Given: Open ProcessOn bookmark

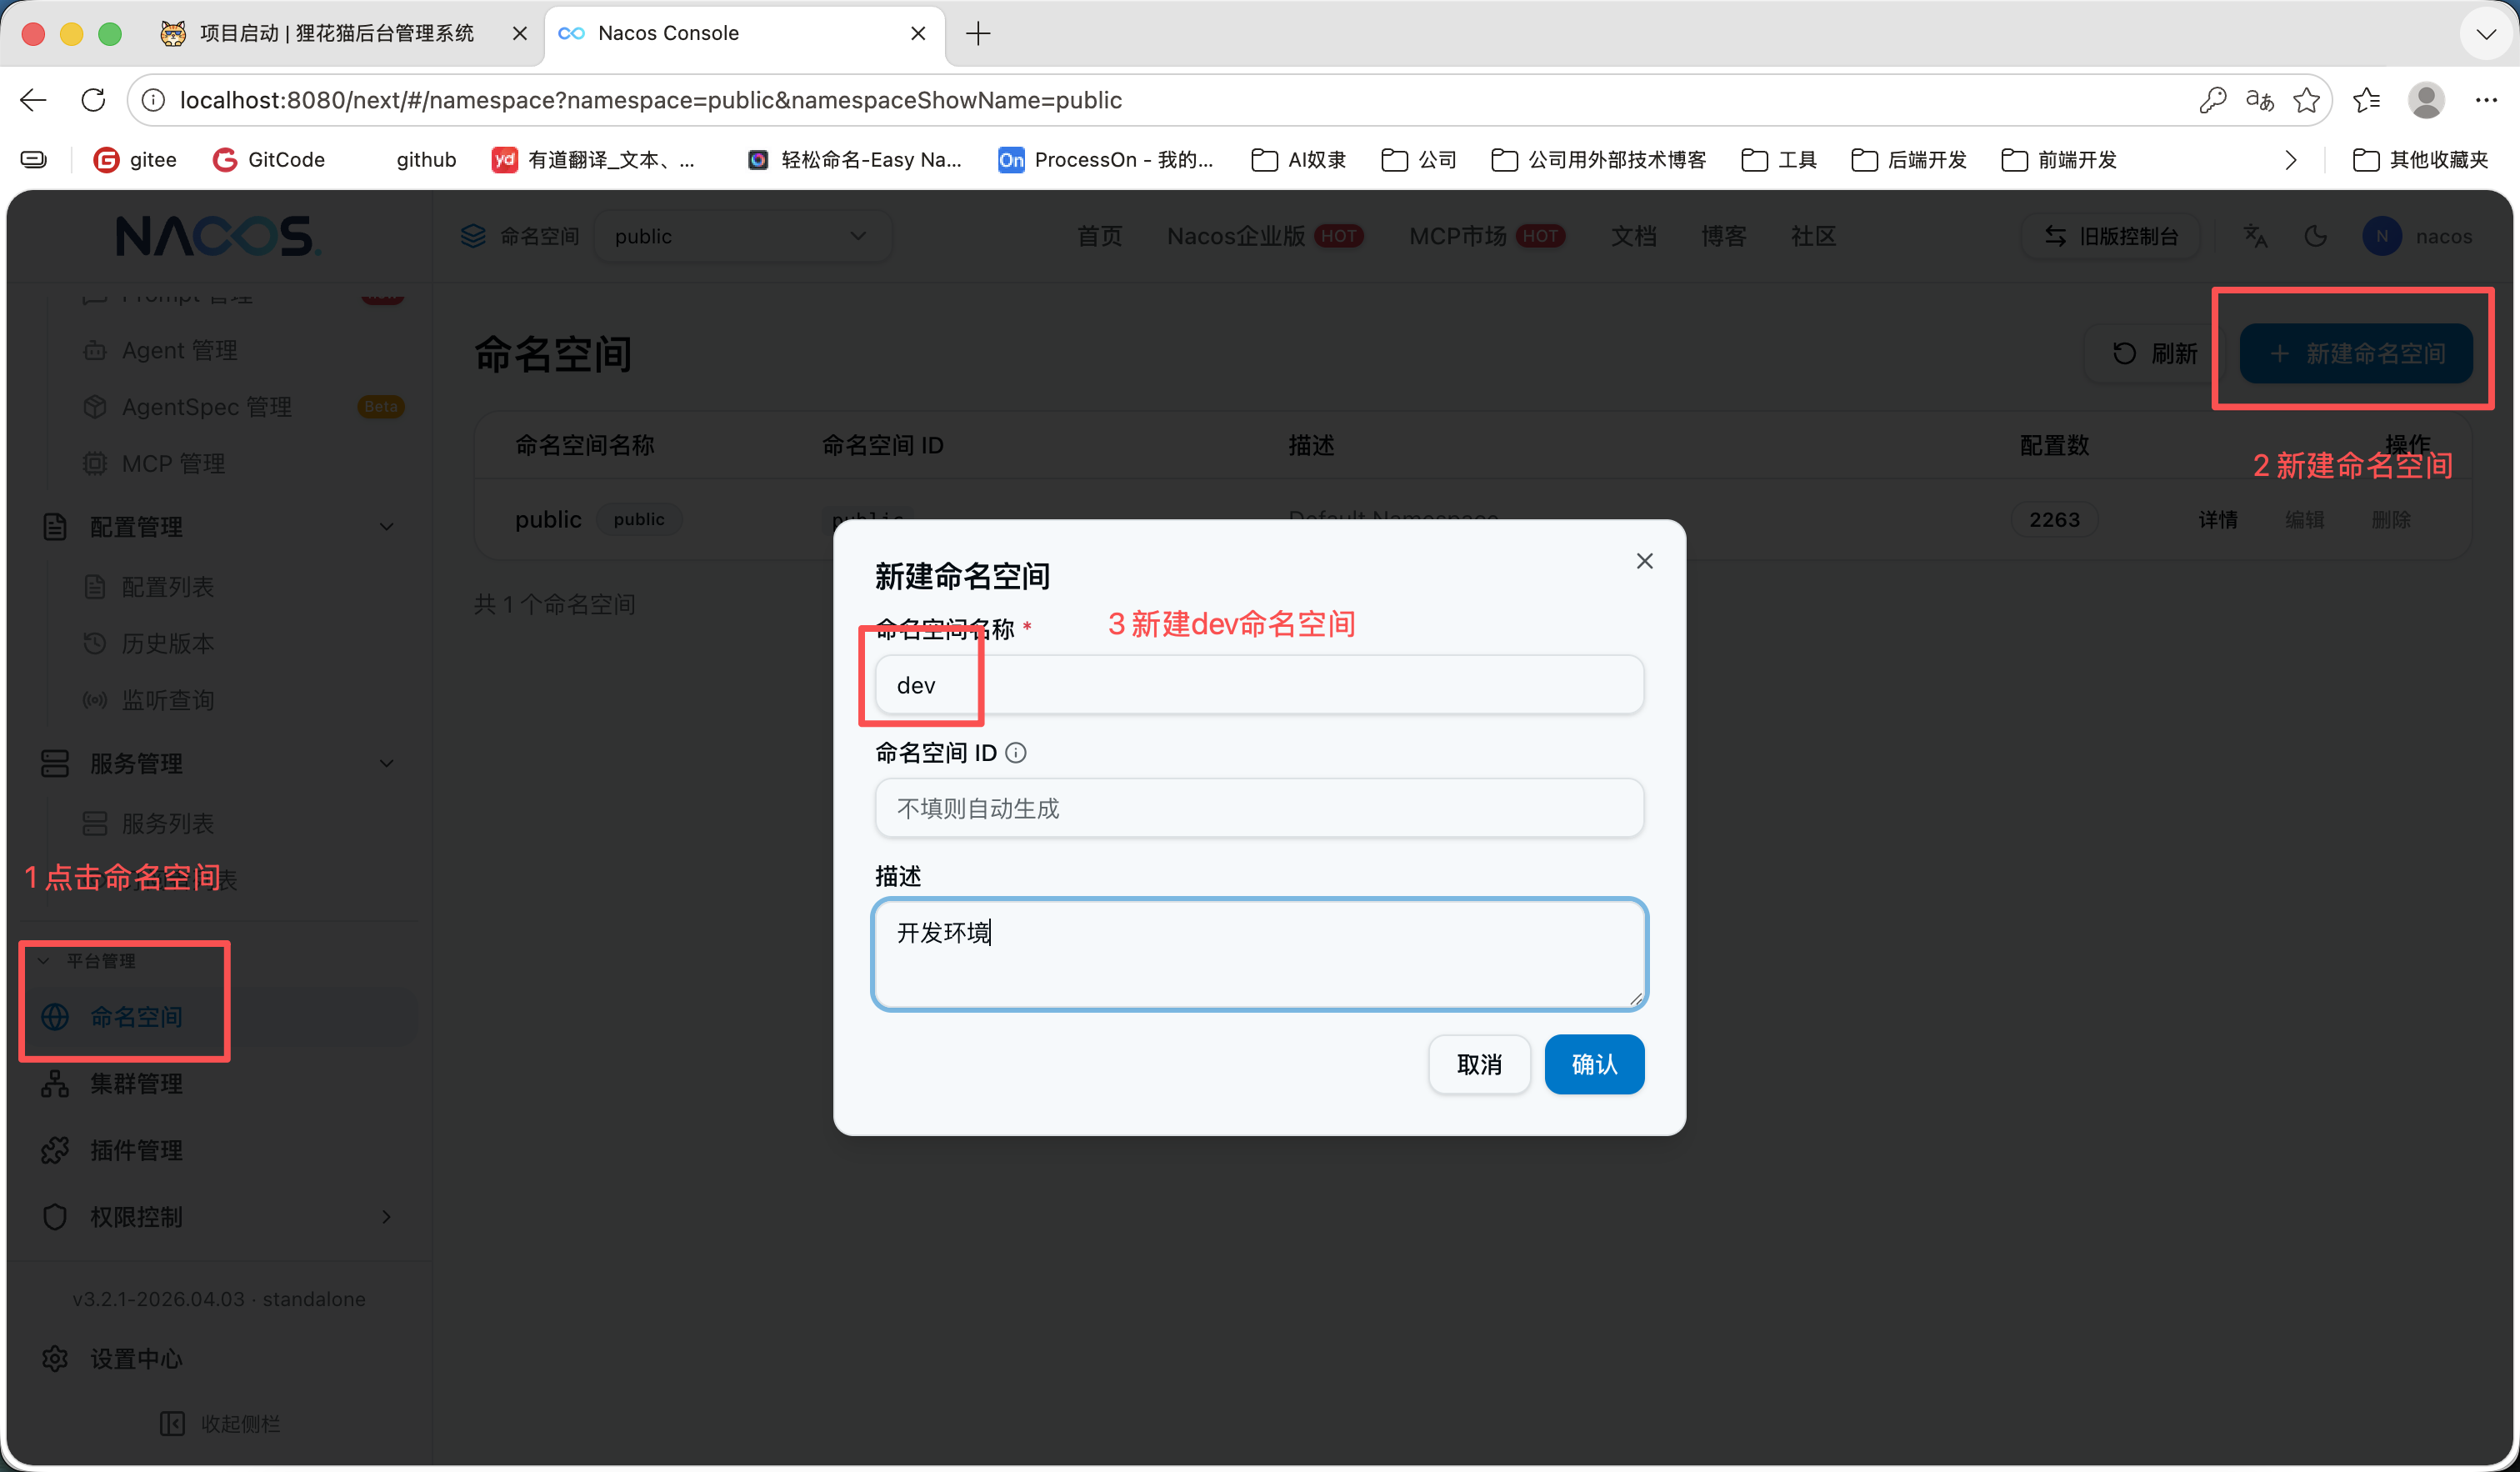Looking at the screenshot, I should 1105,160.
